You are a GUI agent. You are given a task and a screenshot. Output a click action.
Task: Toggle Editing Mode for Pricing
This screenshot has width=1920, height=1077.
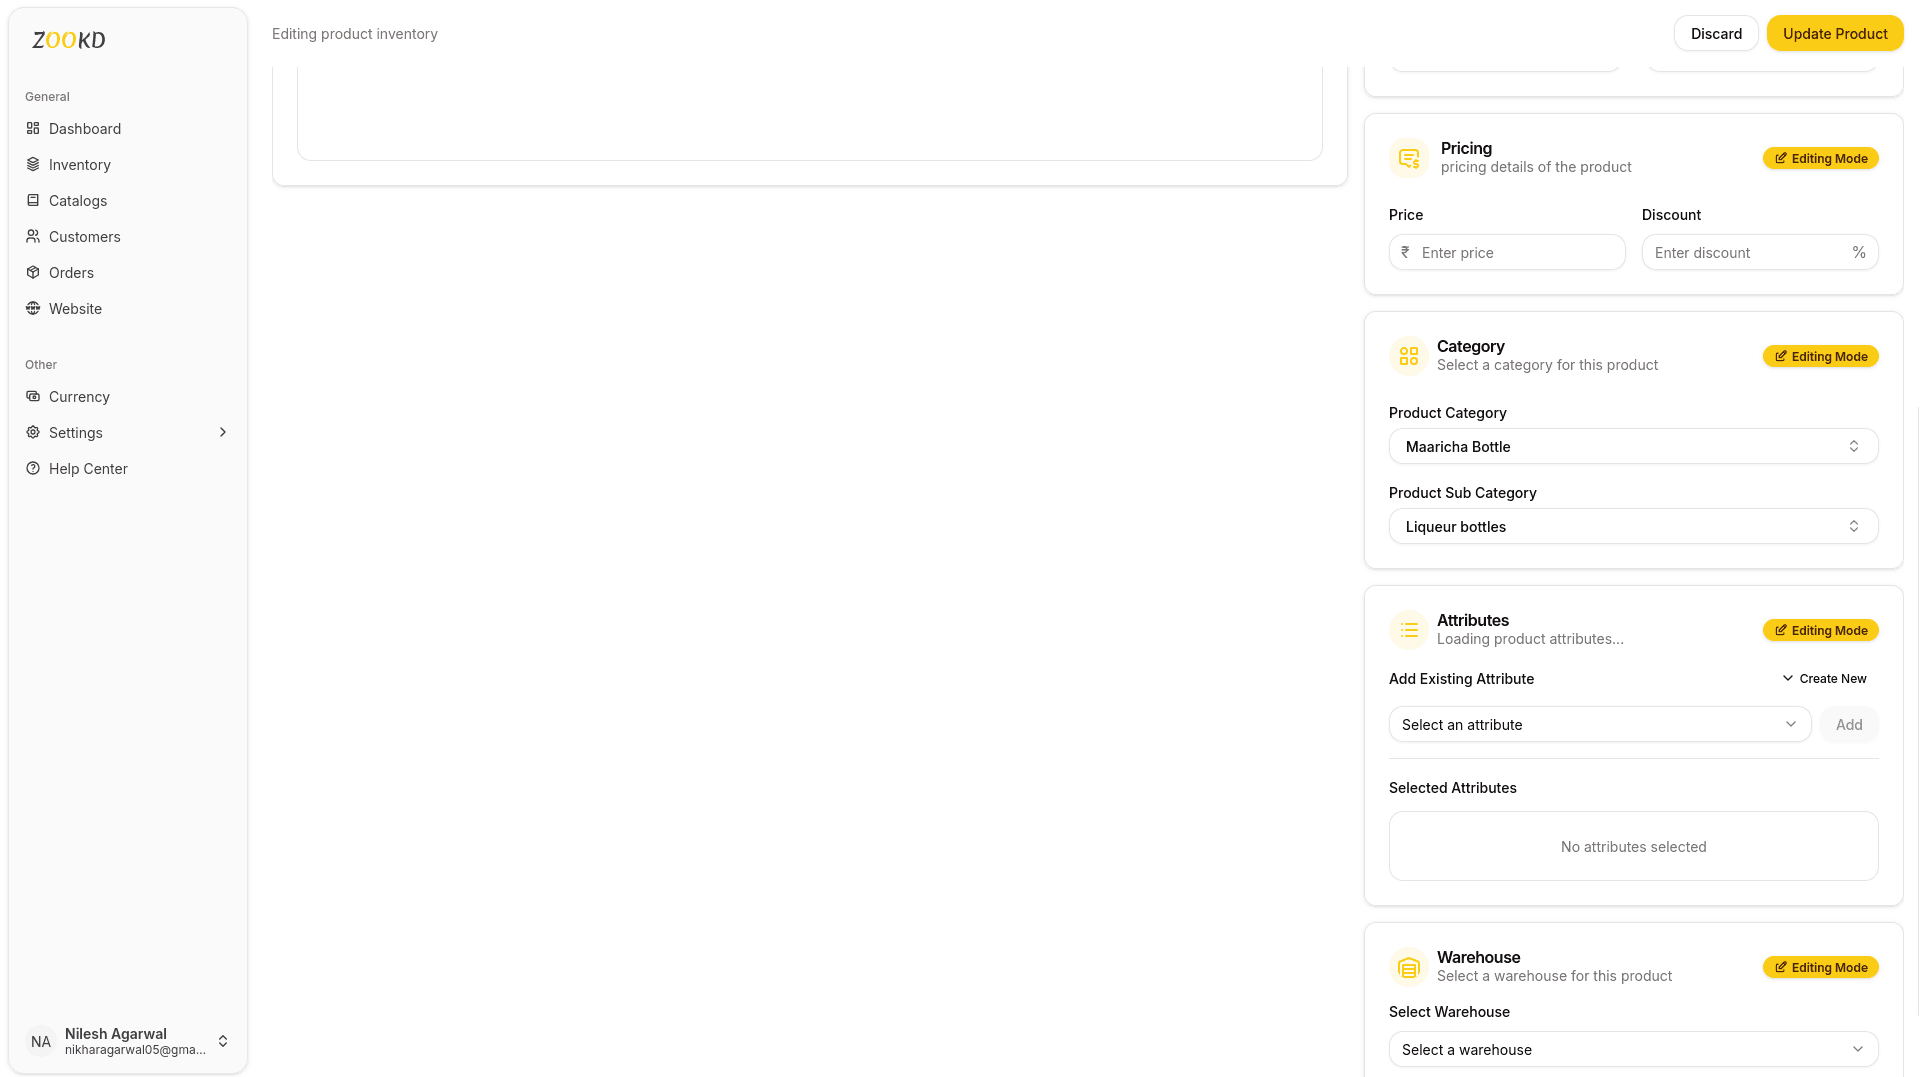click(x=1820, y=158)
